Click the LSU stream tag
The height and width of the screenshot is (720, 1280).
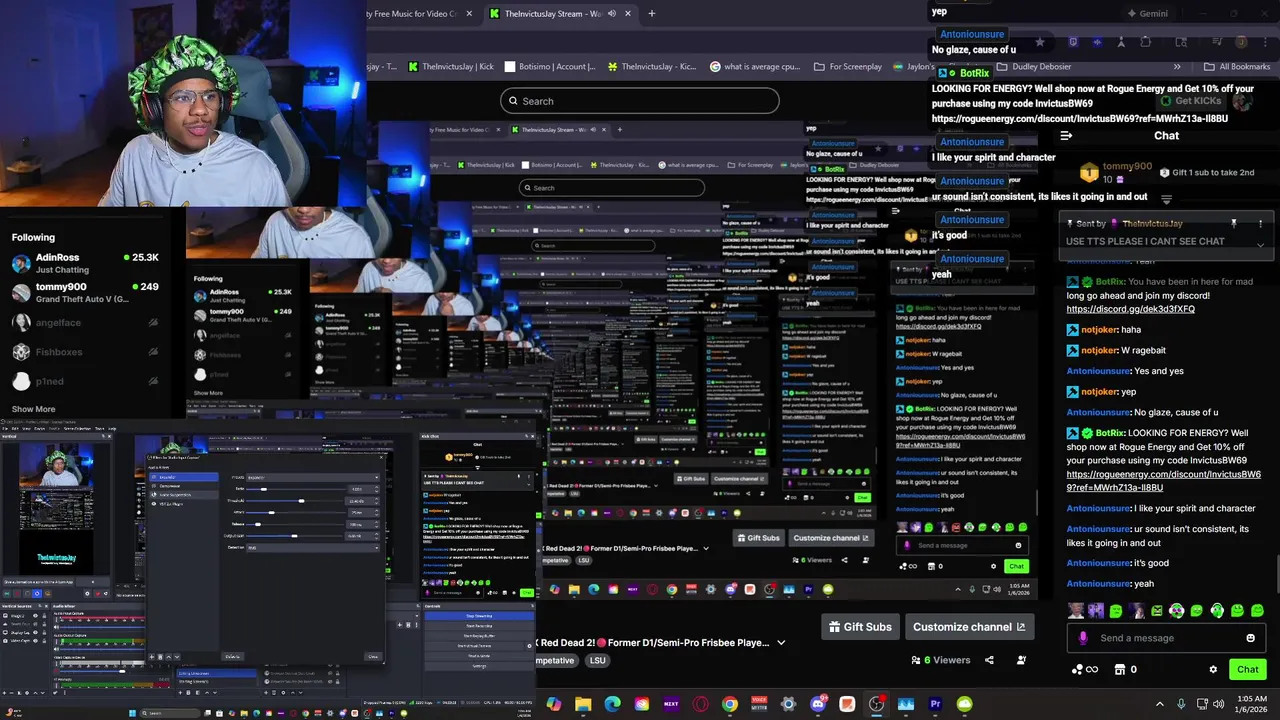click(597, 660)
